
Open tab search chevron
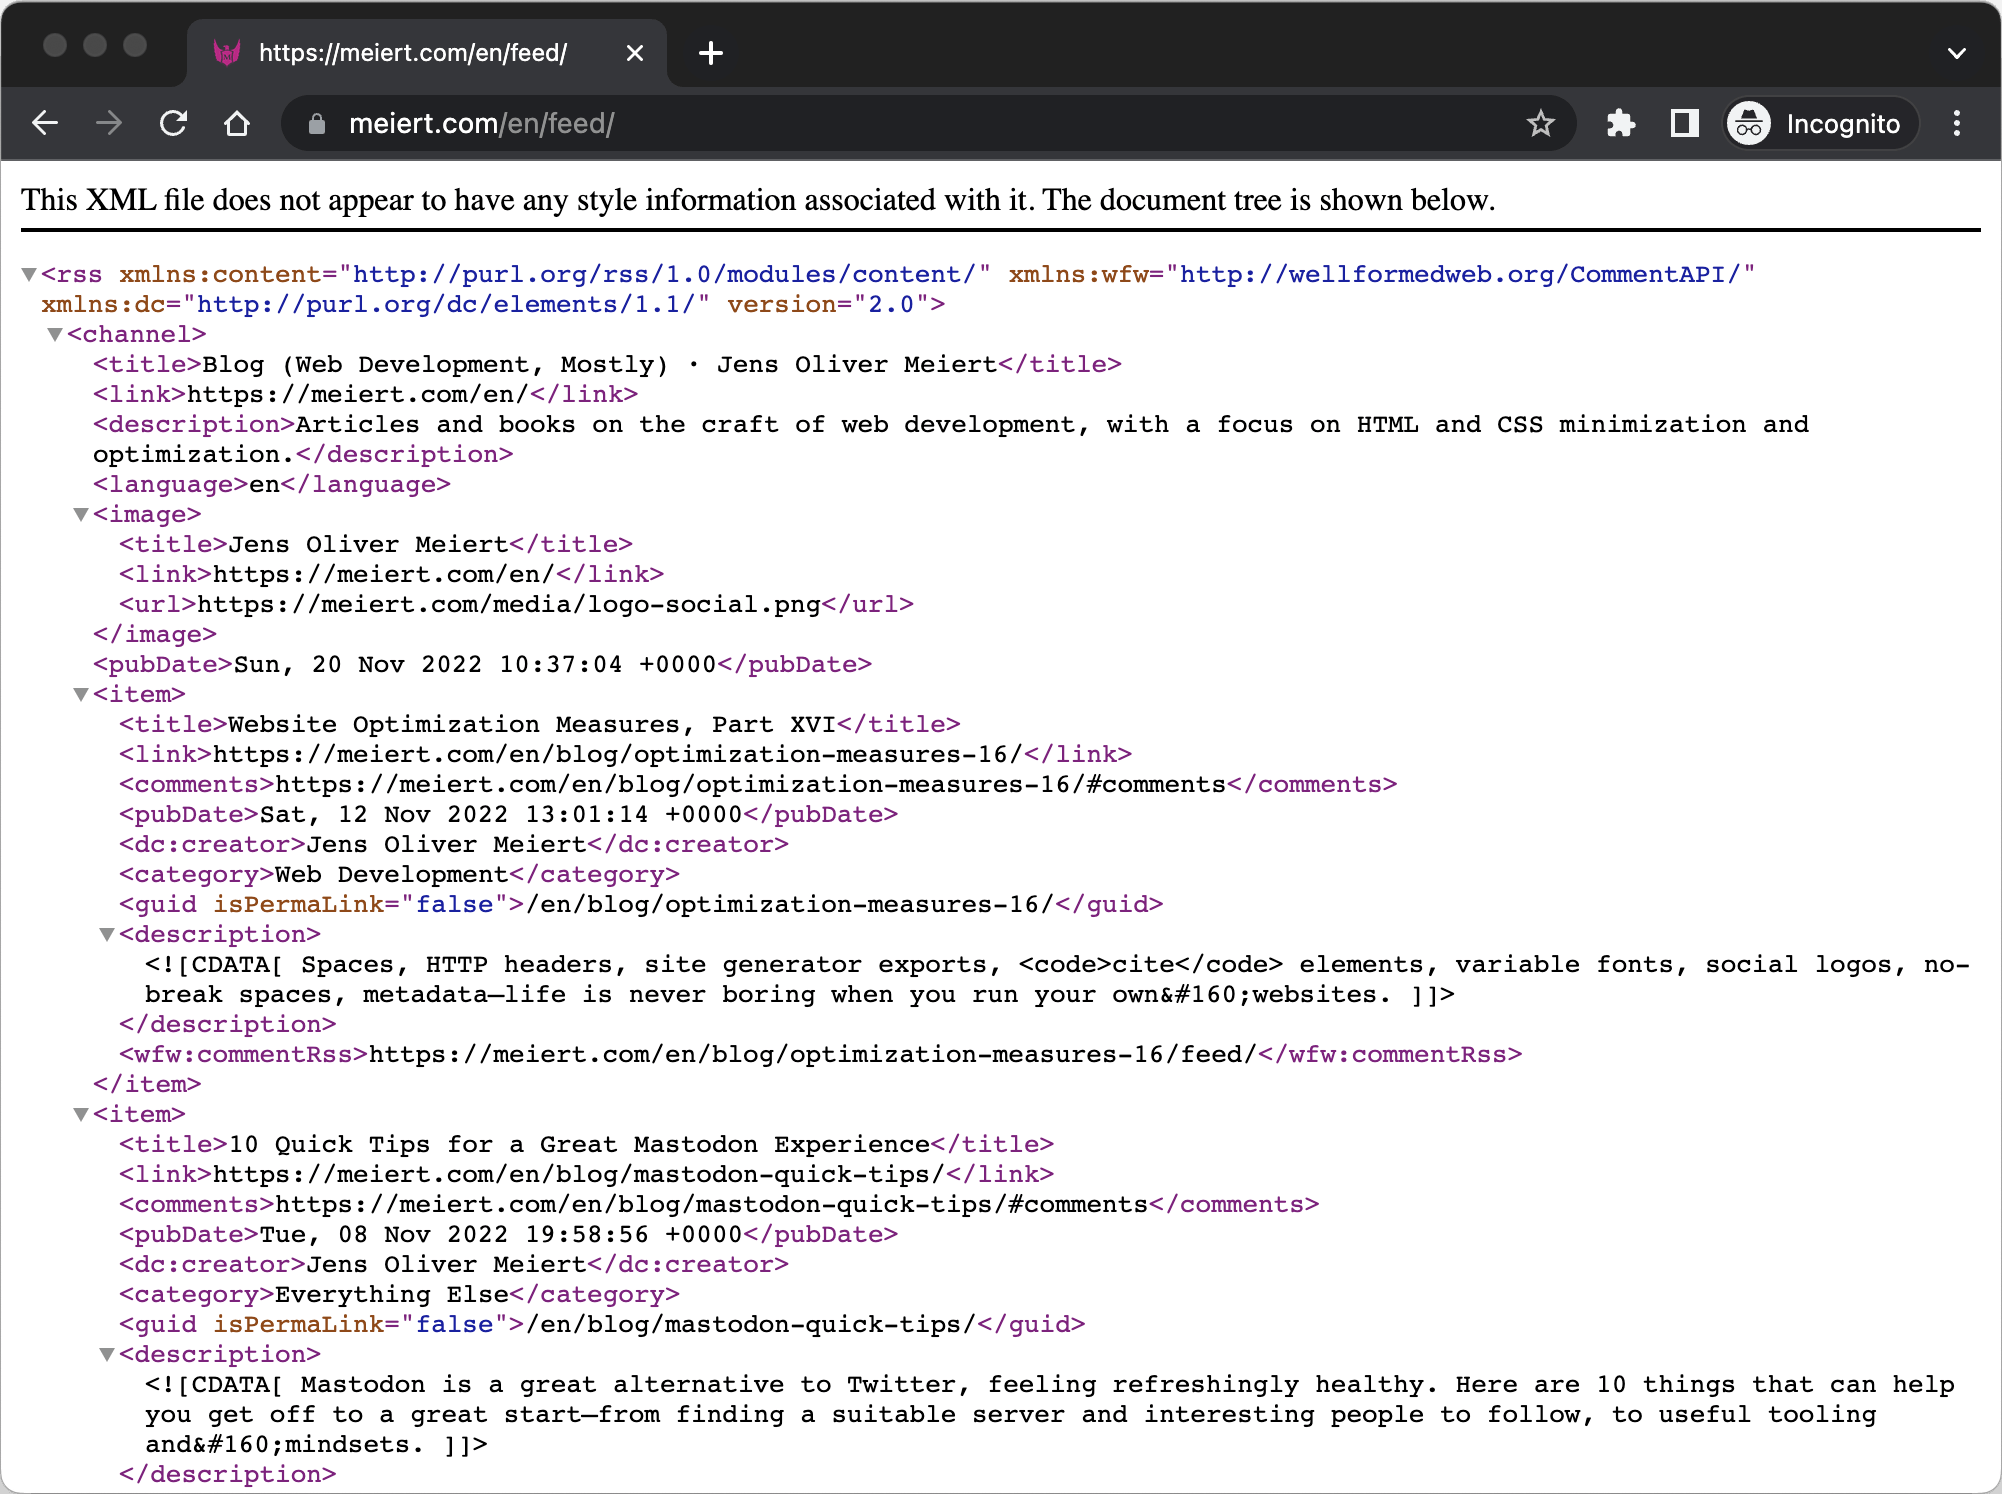pos(1957,53)
